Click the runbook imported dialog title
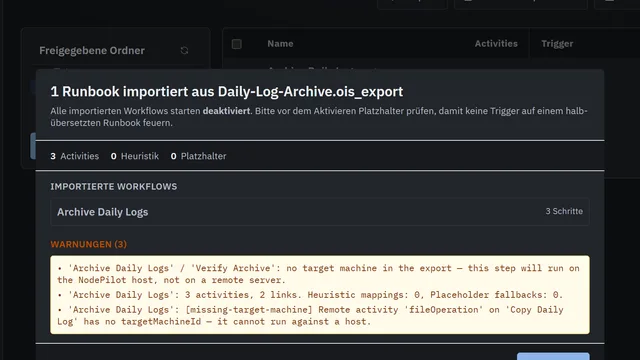 [227, 91]
